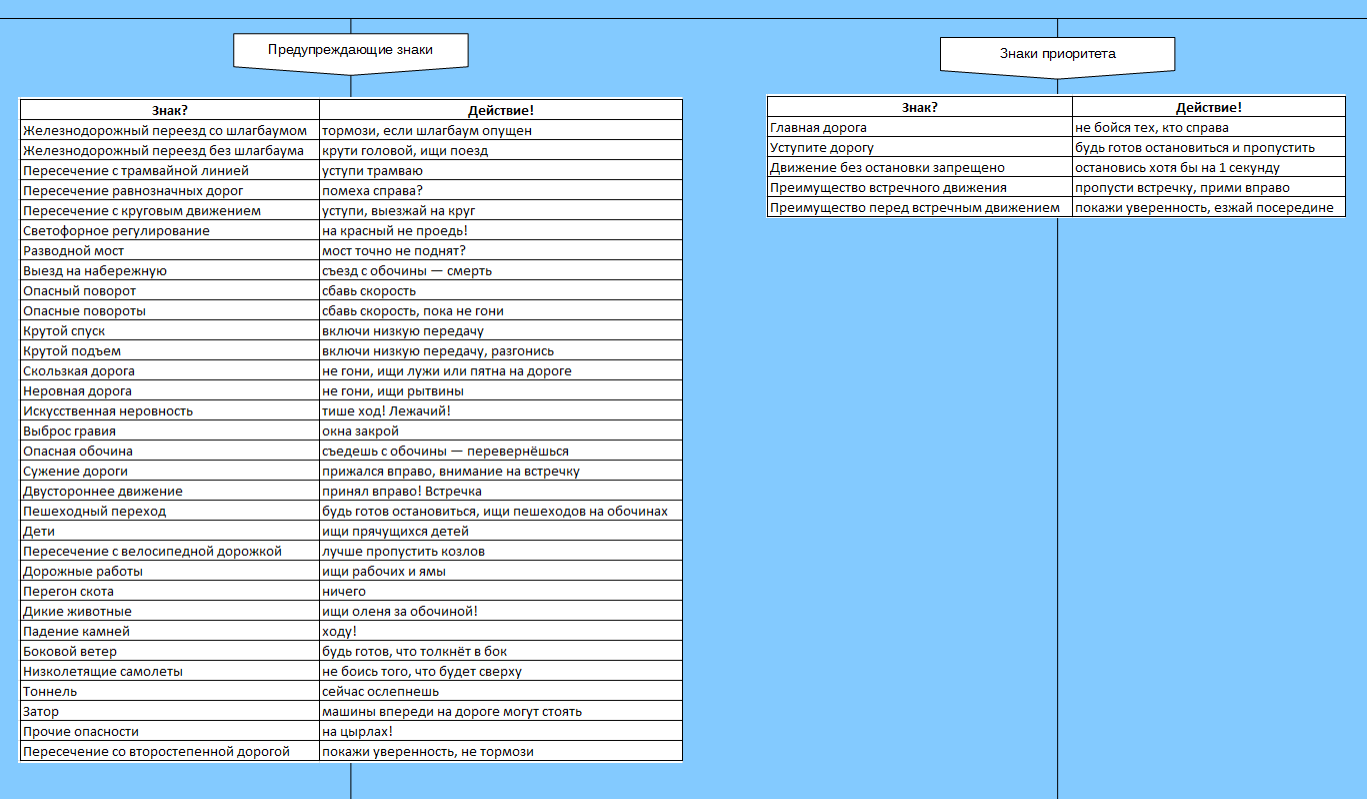
Task: Select the 'Выброс гравия' cell
Action: (169, 430)
